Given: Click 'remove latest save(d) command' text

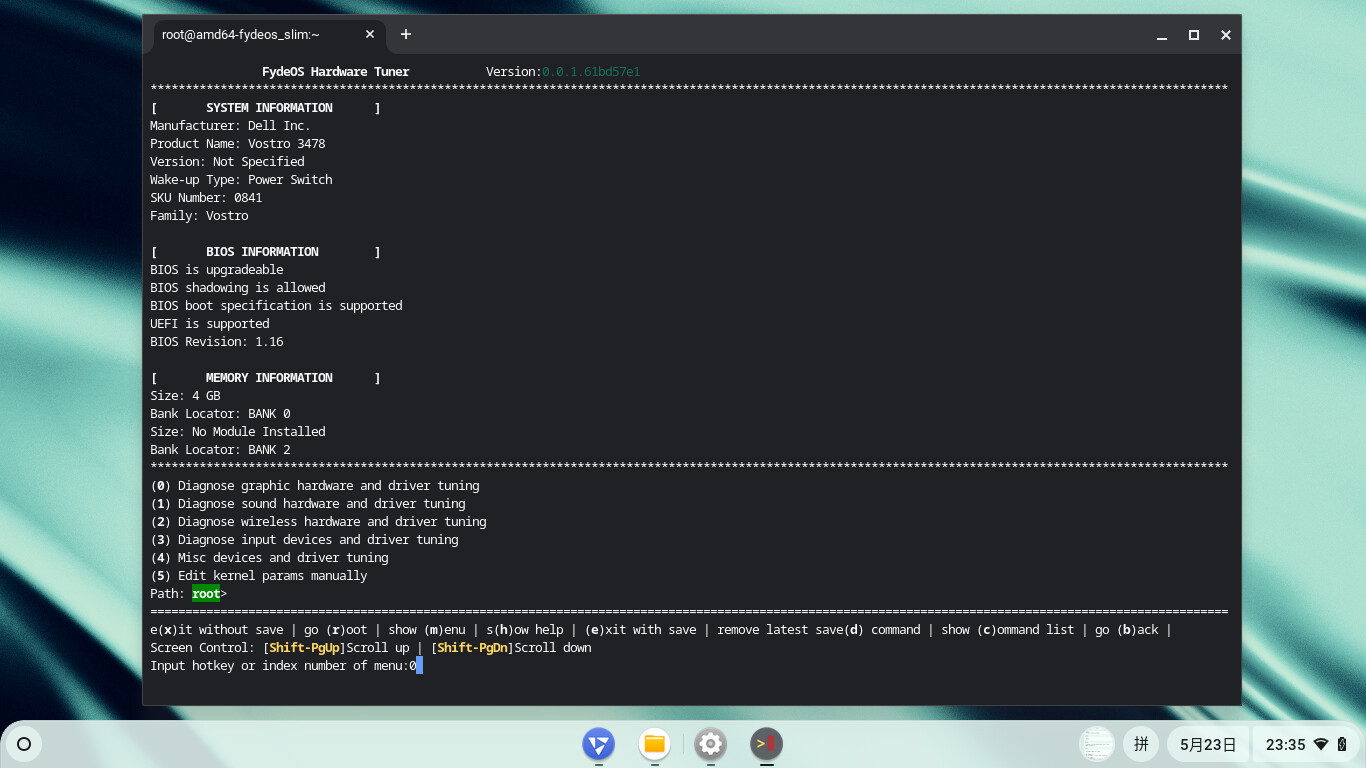Looking at the screenshot, I should 819,630.
